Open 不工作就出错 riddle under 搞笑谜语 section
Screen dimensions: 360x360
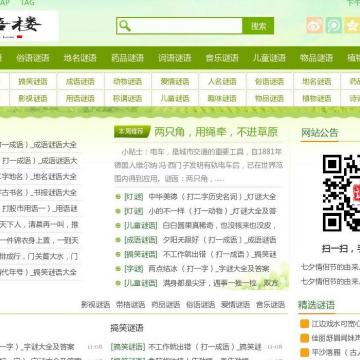[x=205, y=347]
